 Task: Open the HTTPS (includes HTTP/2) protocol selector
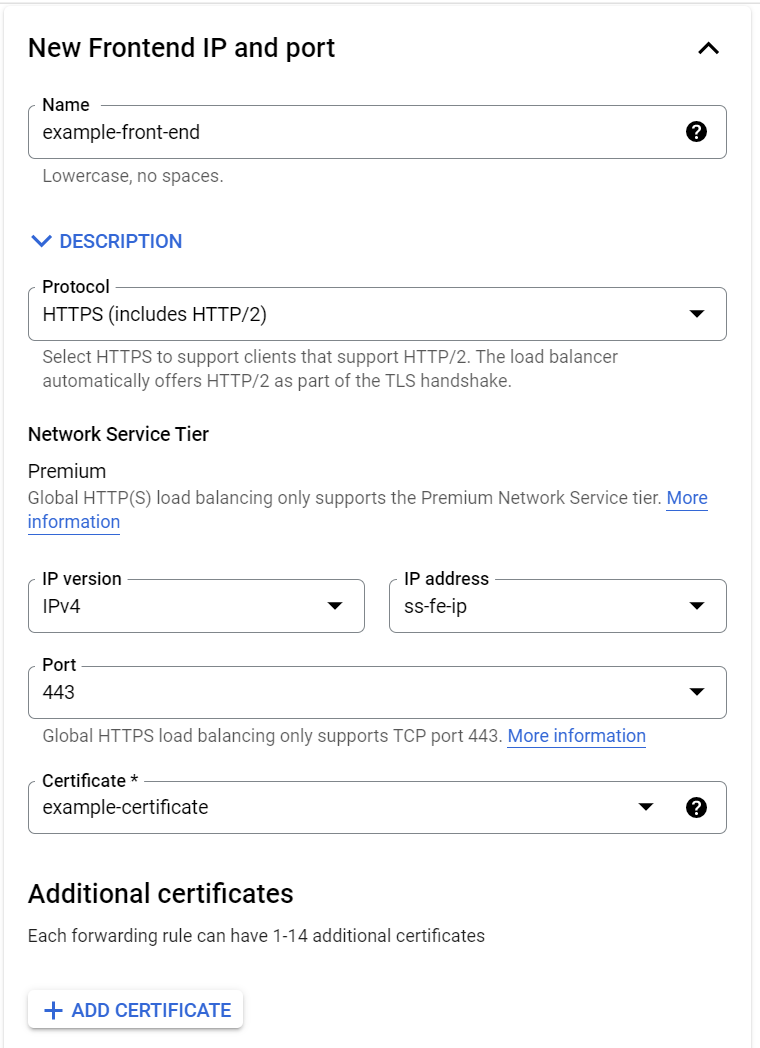350,315
